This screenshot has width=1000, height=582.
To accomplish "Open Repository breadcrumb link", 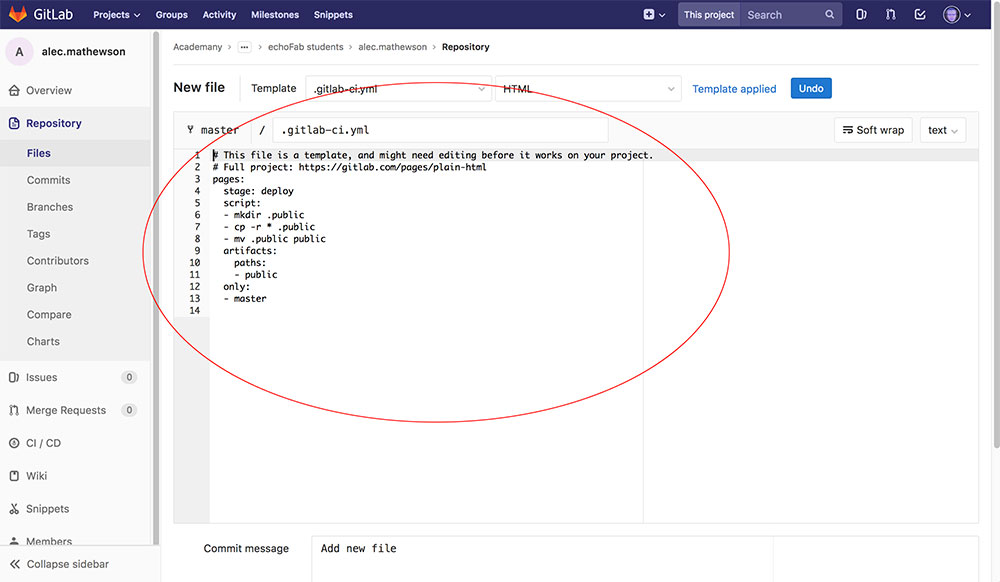I will point(466,47).
